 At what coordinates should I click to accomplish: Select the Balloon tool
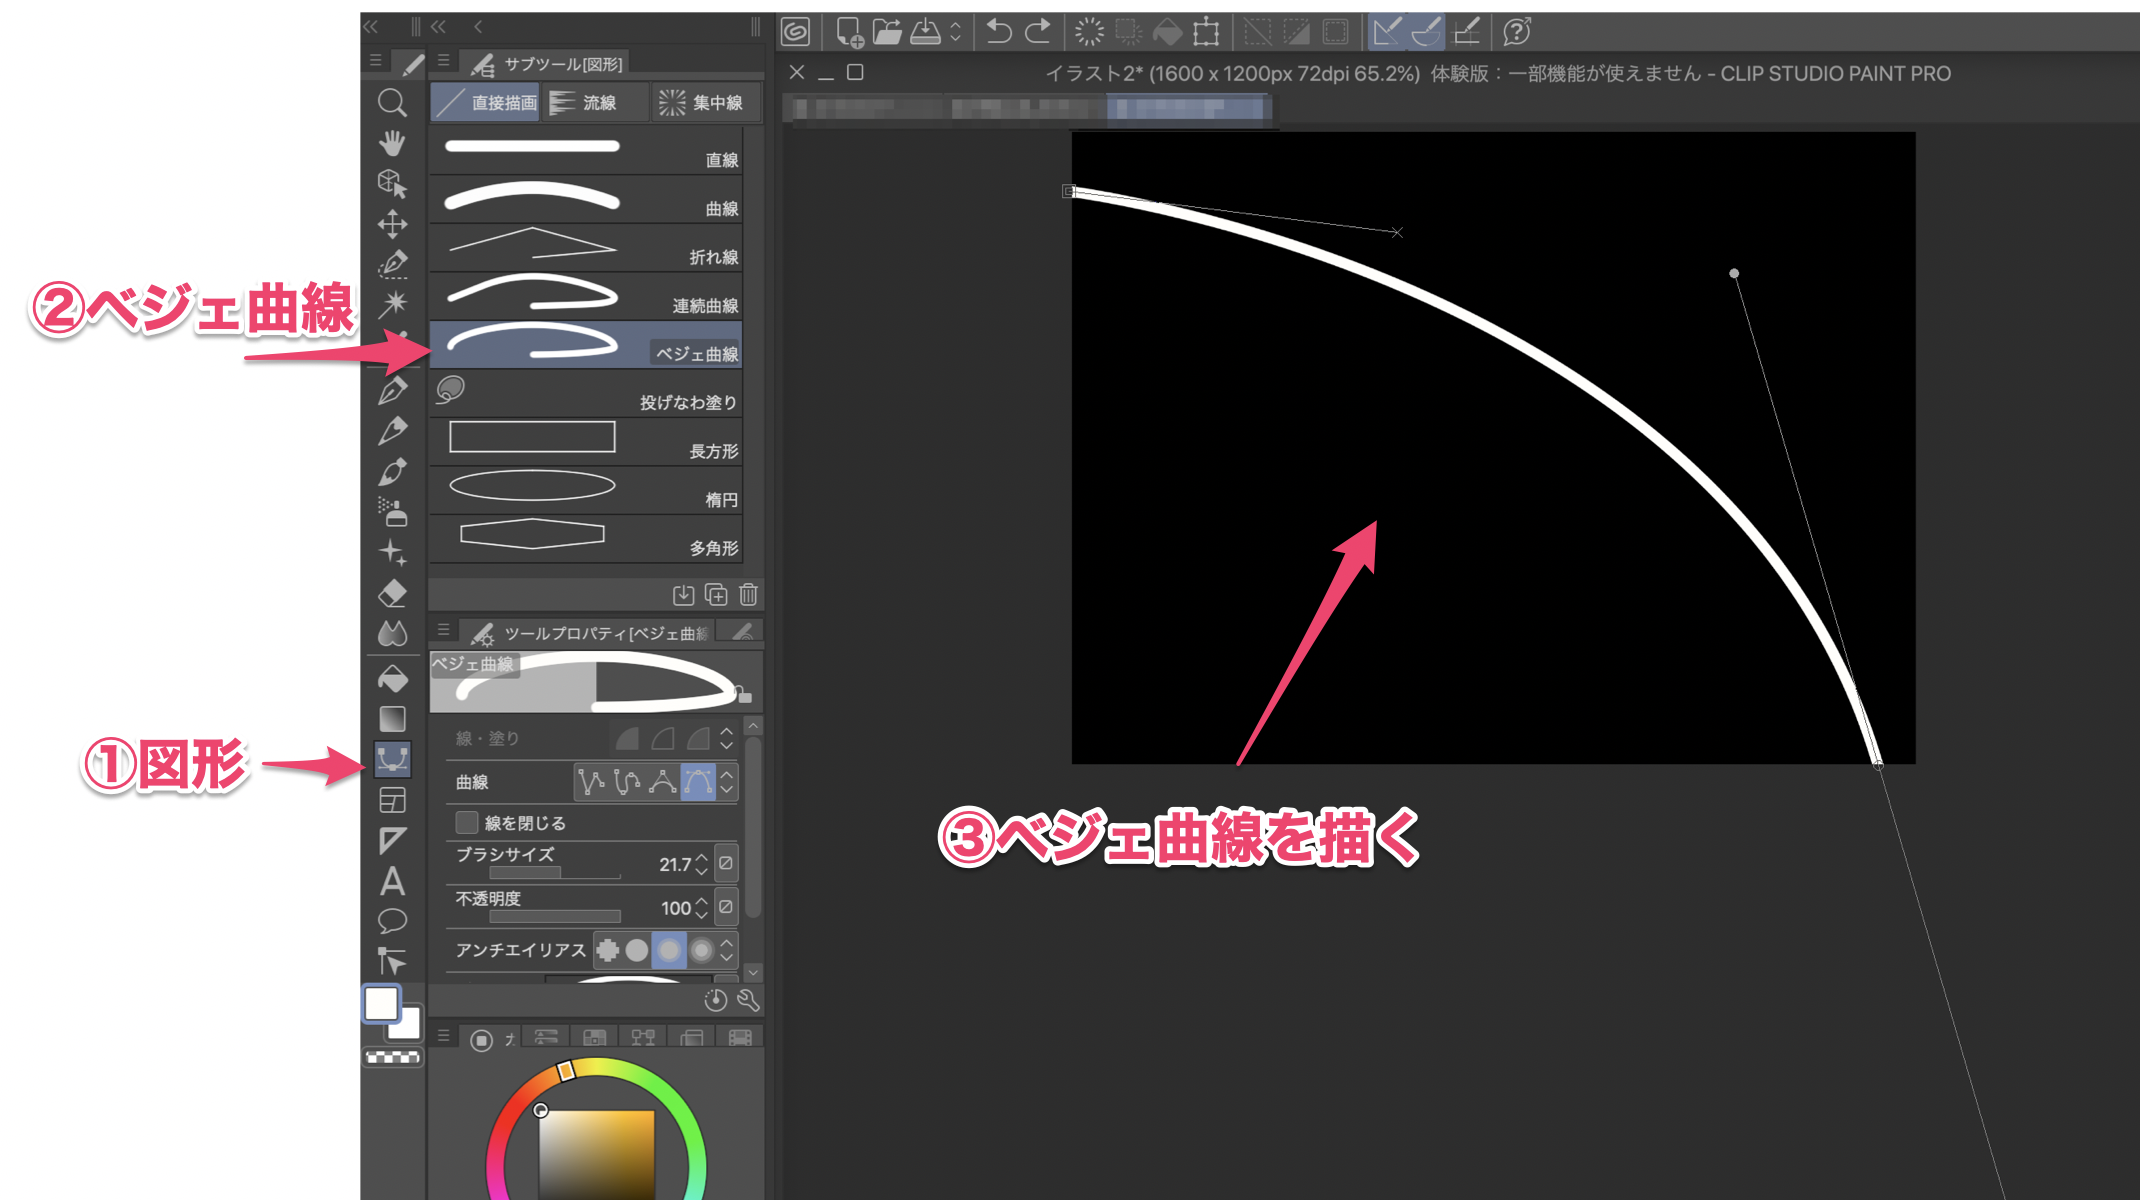(x=392, y=921)
